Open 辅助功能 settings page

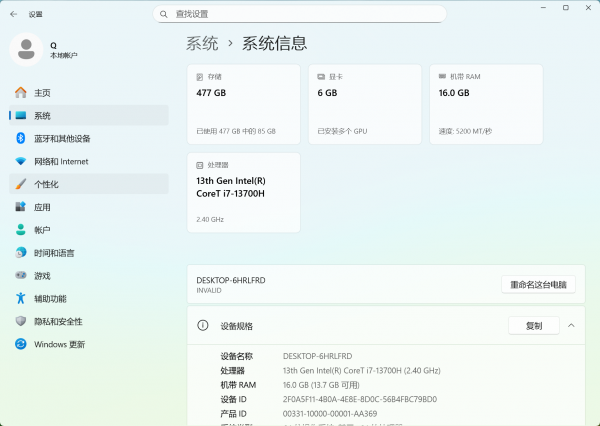pos(89,298)
